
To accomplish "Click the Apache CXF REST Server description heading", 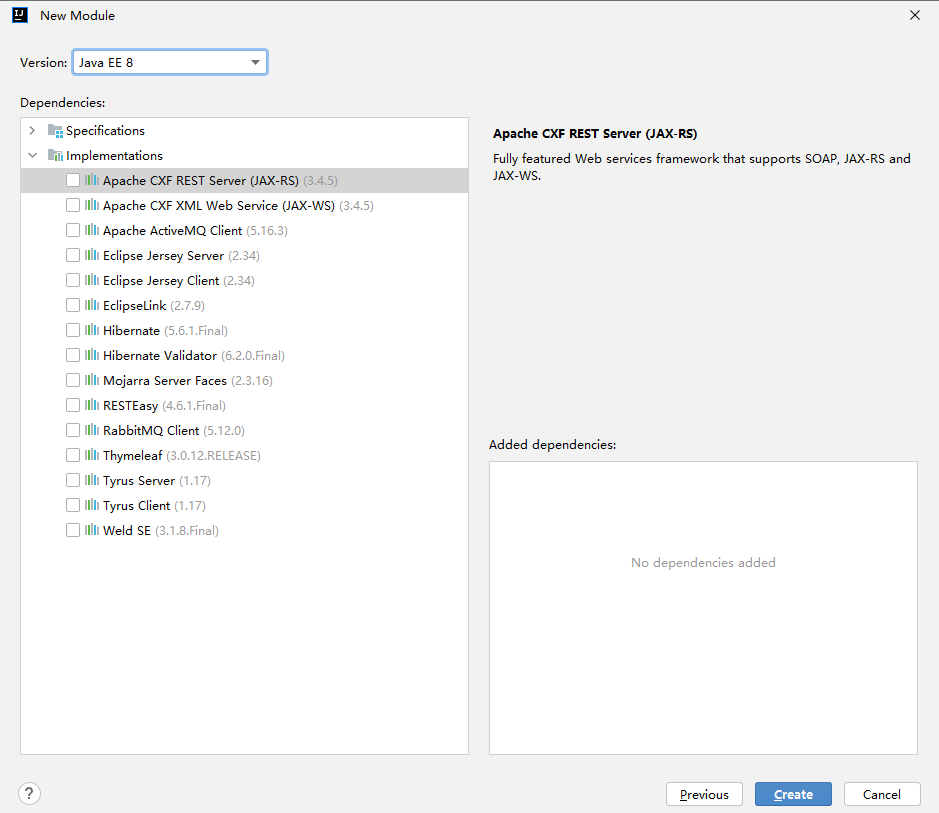I will 595,134.
